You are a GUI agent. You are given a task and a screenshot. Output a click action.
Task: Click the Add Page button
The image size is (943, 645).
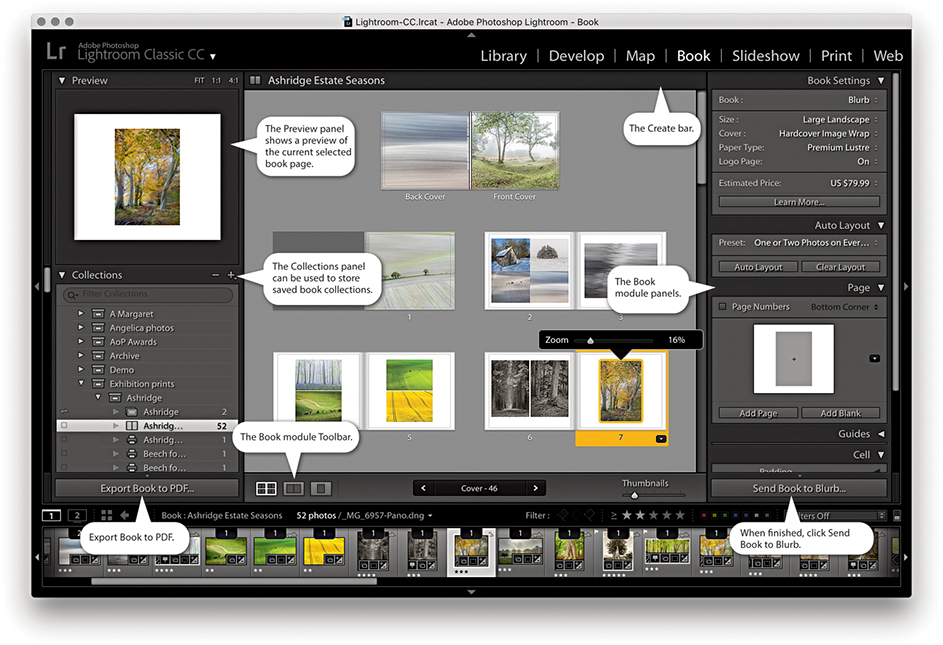758,413
